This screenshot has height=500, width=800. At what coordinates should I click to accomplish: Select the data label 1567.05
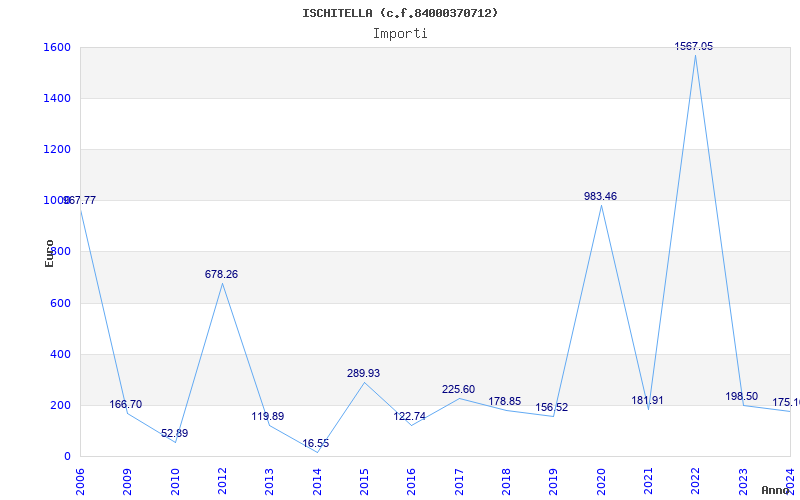[x=694, y=46]
